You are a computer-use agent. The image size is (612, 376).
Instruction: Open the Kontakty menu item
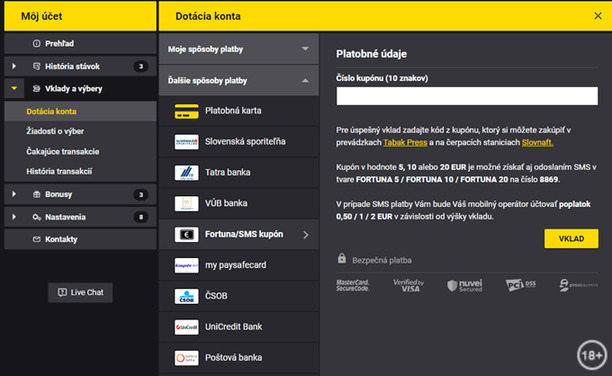(x=80, y=239)
